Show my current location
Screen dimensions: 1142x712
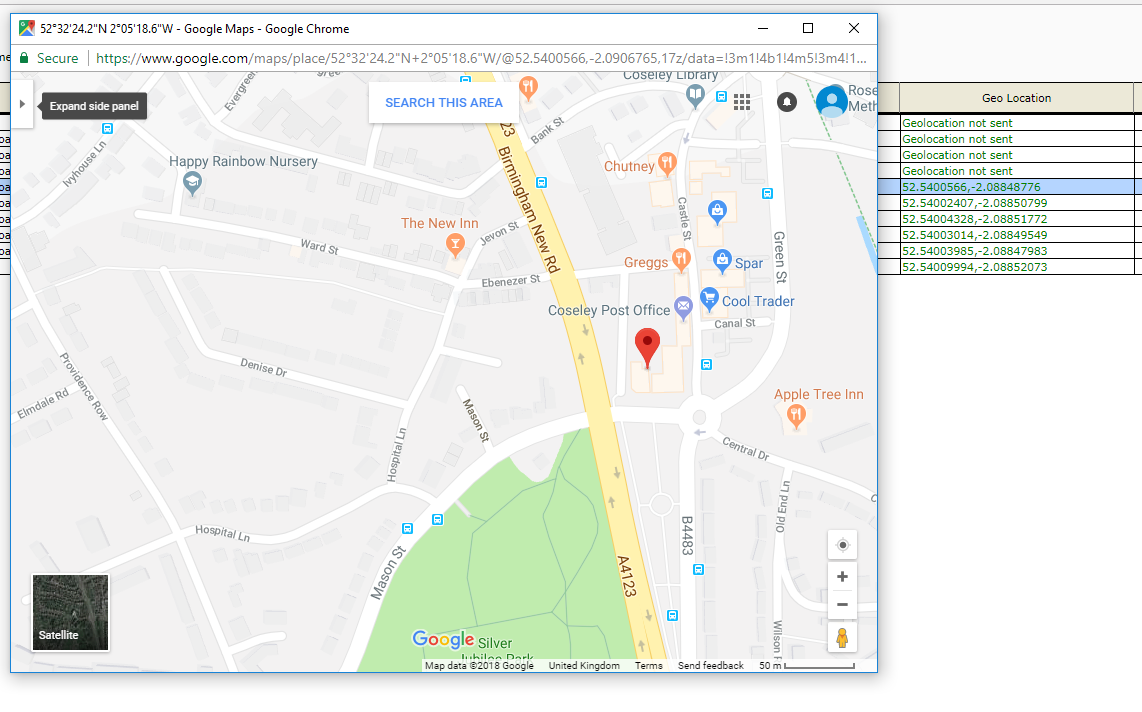coord(842,545)
